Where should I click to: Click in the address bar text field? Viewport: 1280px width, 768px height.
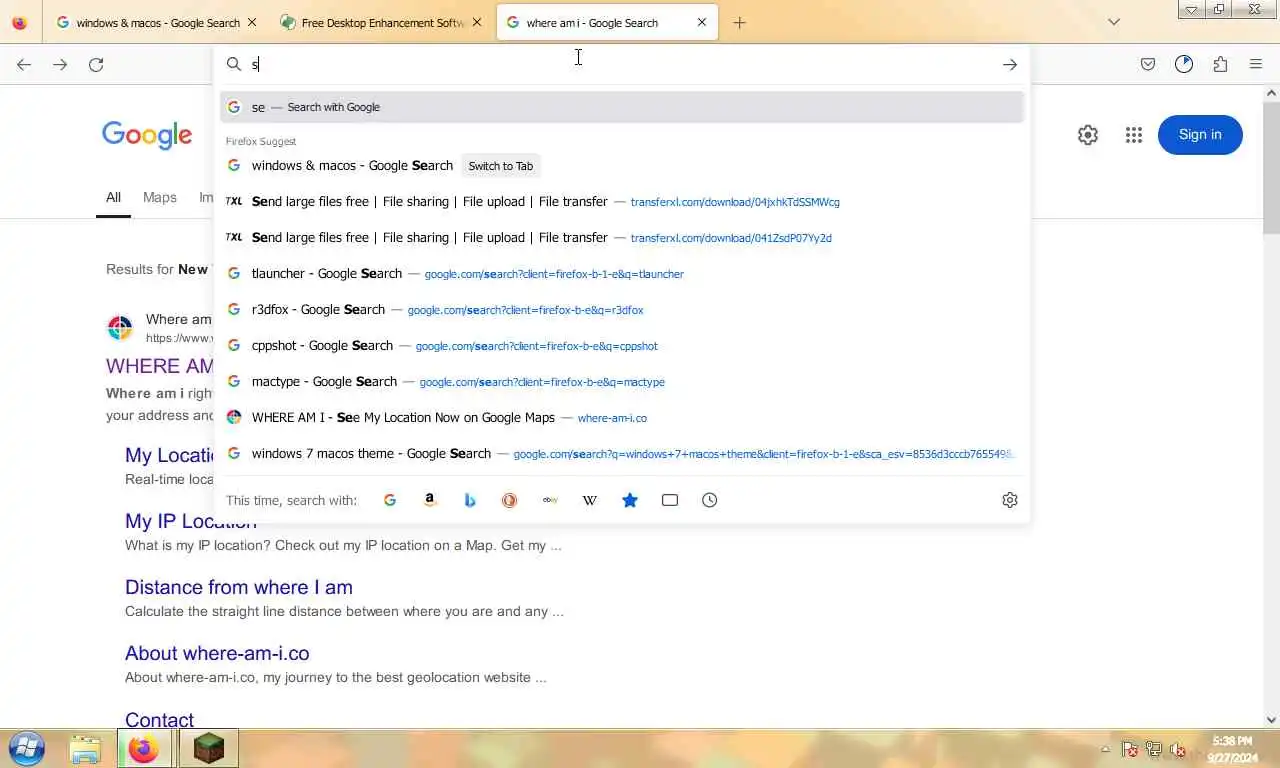[620, 64]
